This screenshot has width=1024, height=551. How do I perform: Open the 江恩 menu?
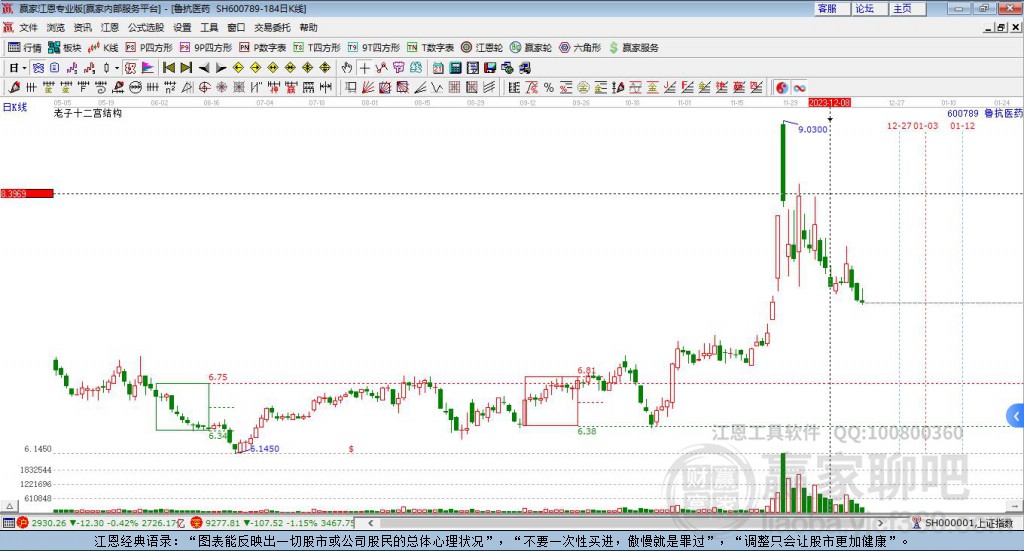(x=110, y=27)
